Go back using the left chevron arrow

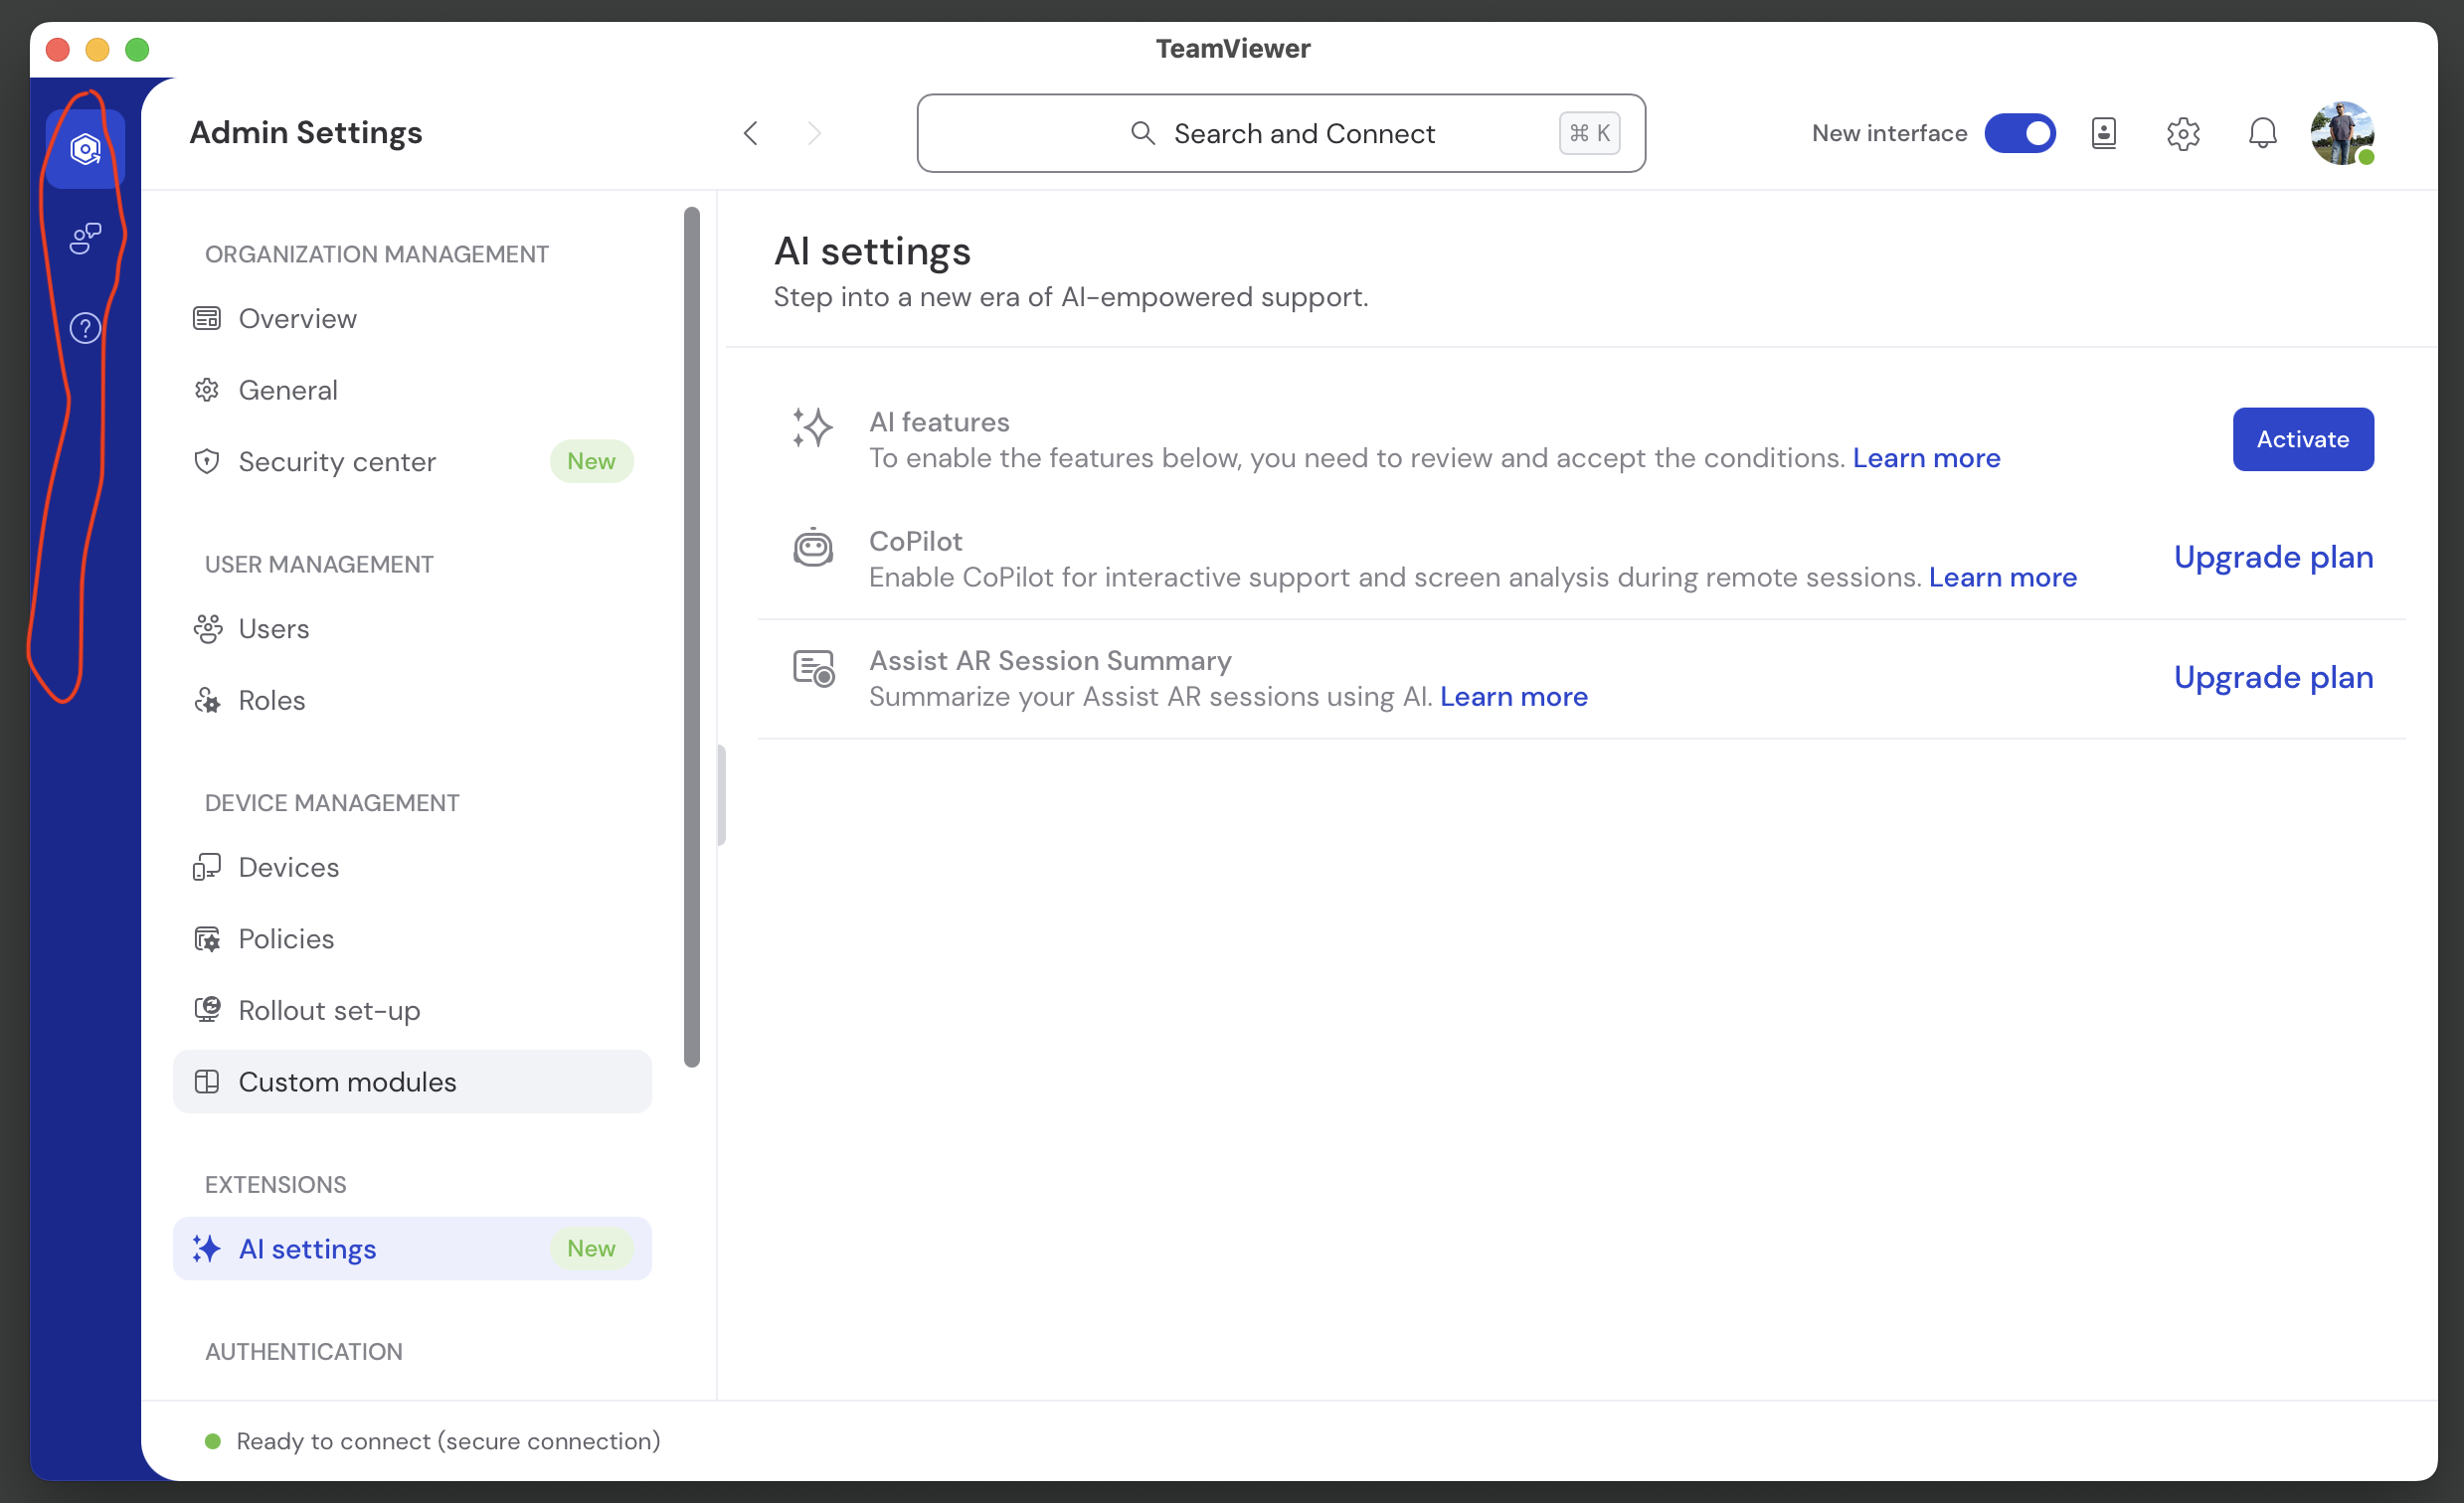(751, 133)
